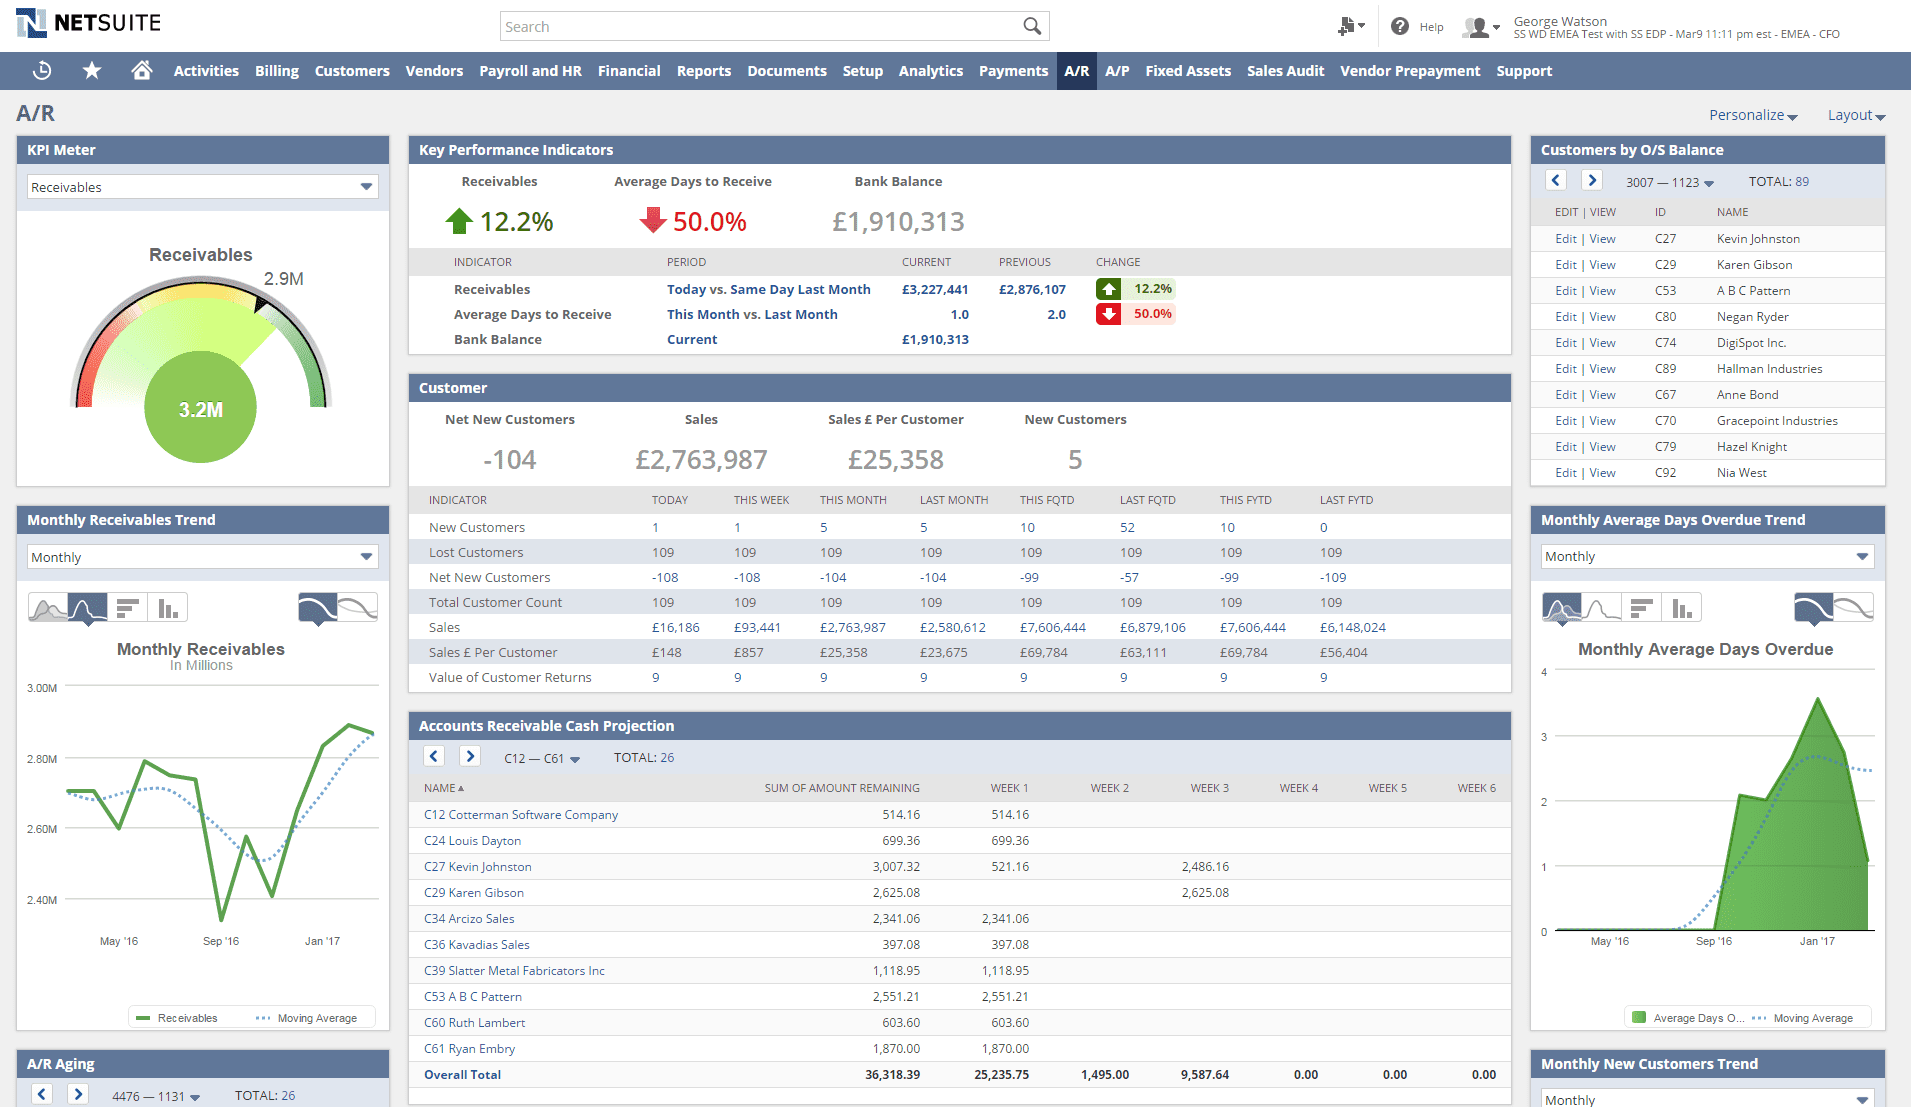Toggle Receivables series in Receivables chart legend

tap(177, 1018)
